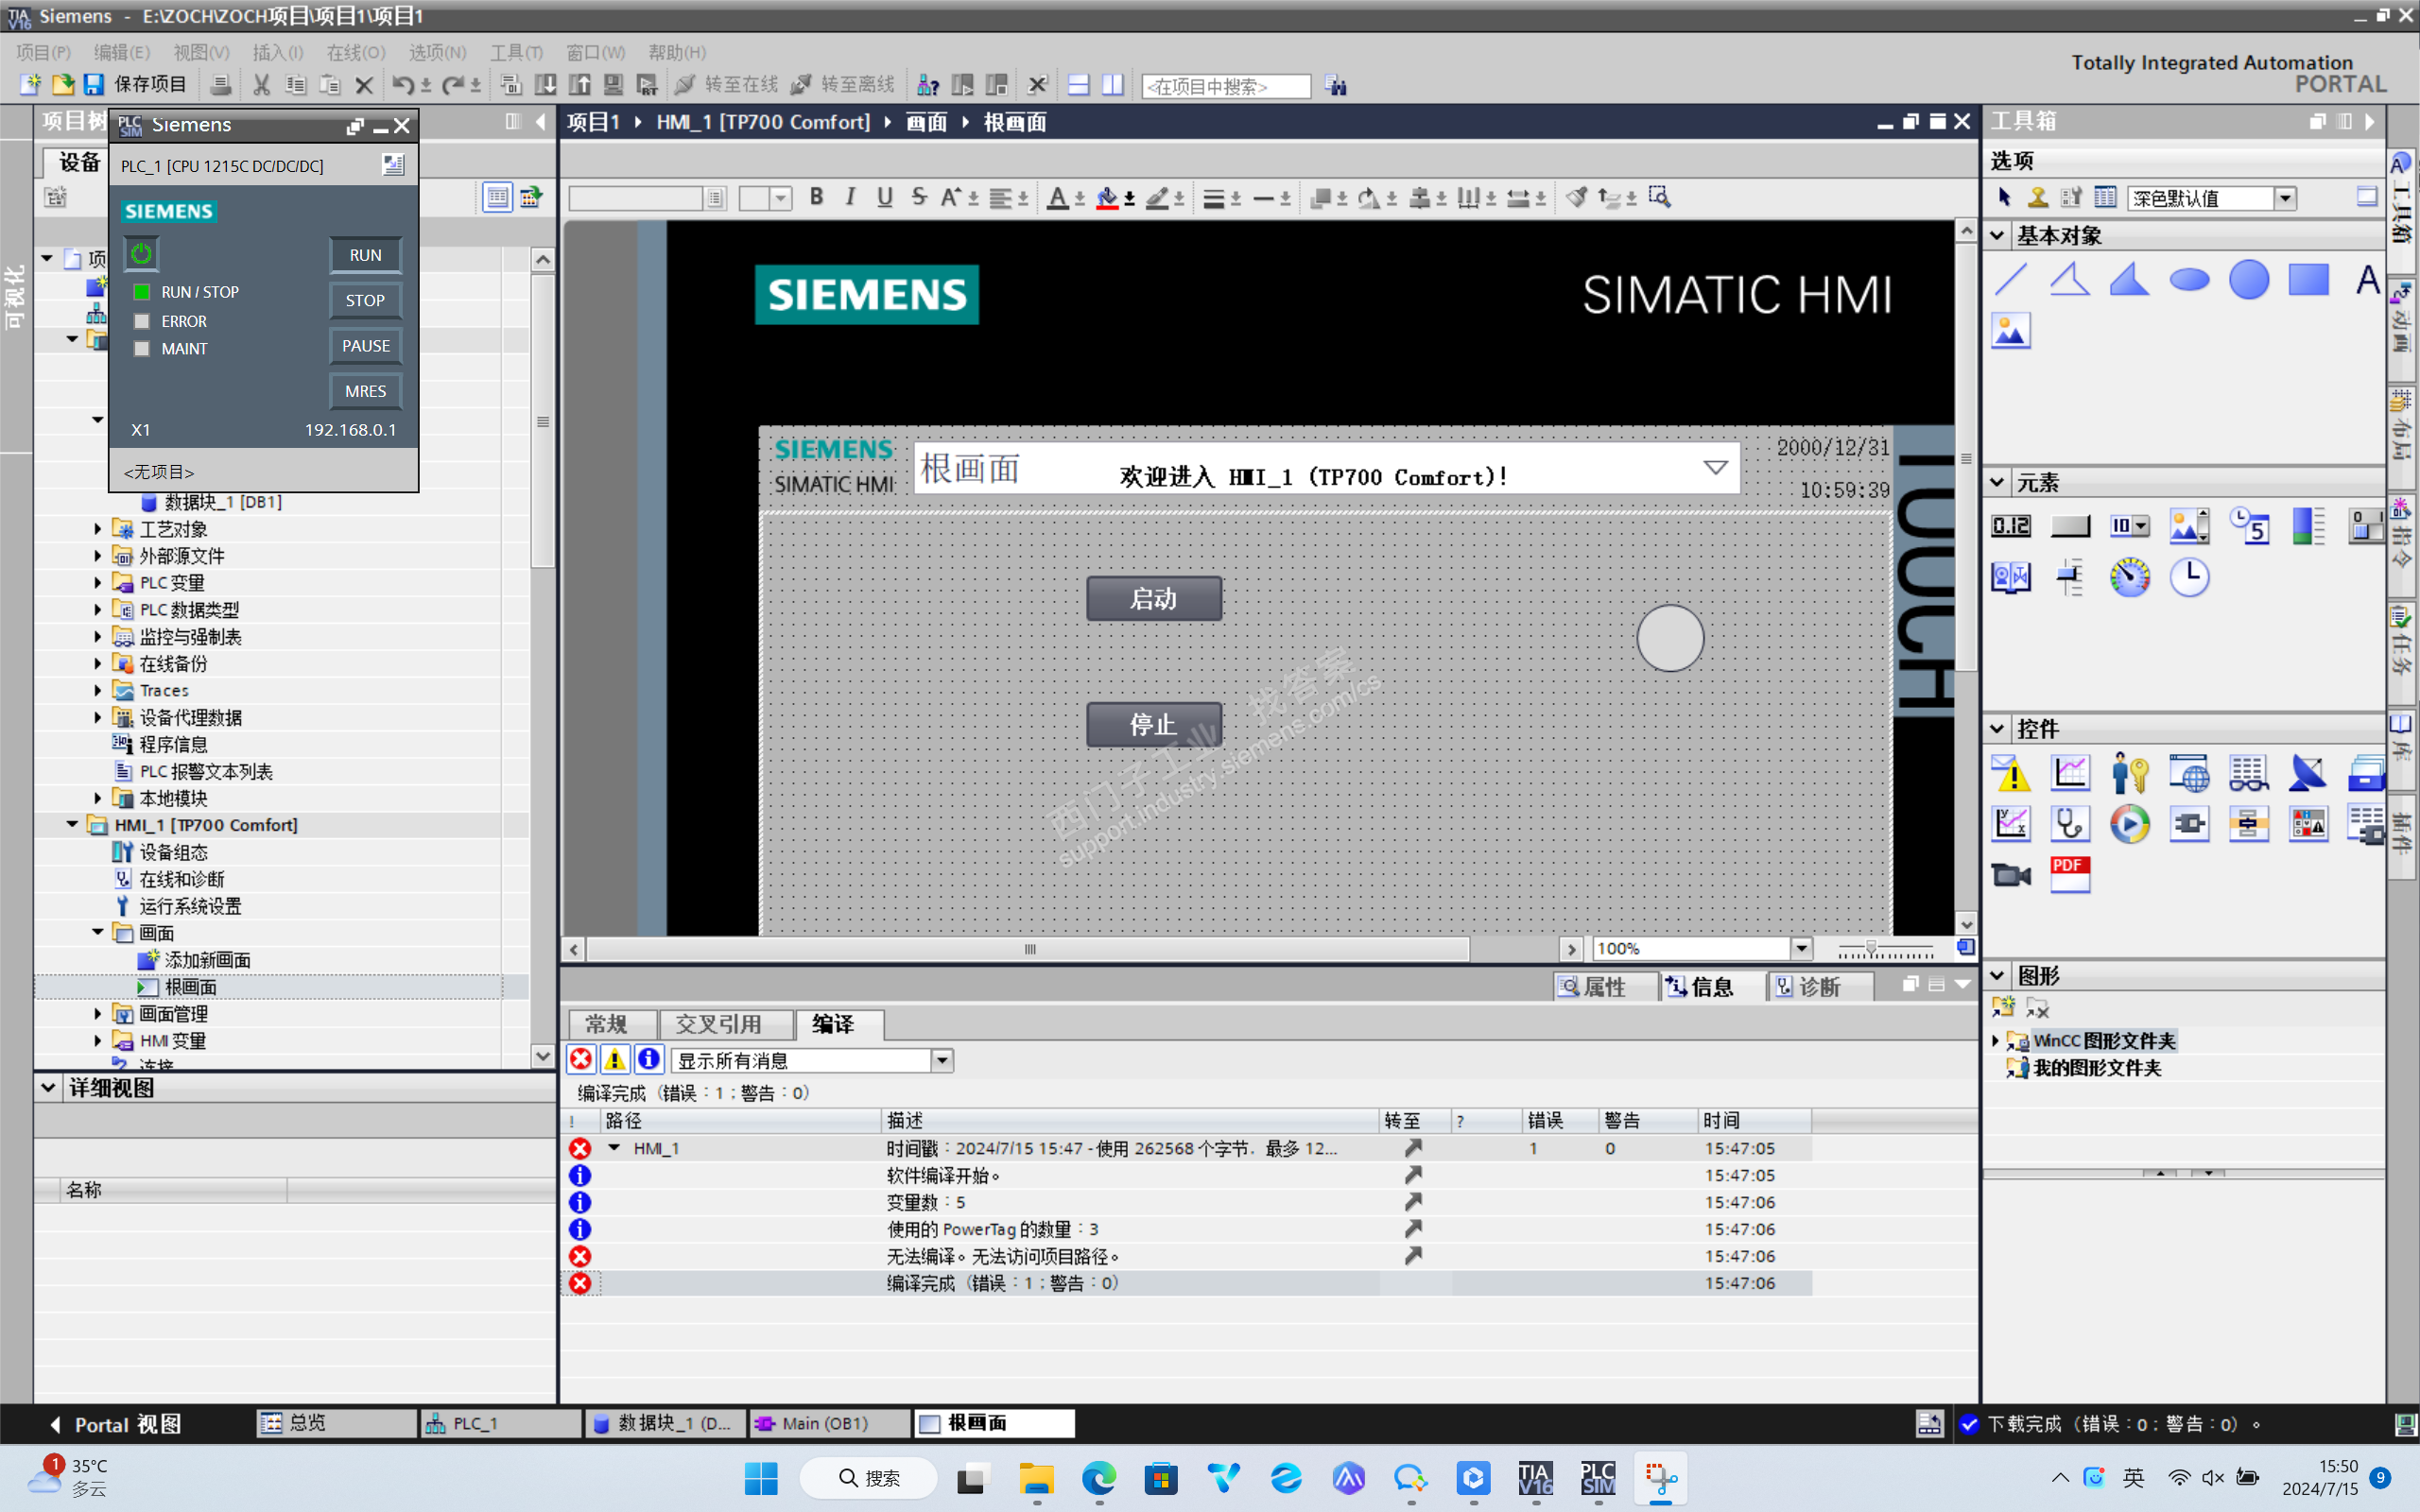The width and height of the screenshot is (2420, 1512).
Task: Click the Save project icon
Action: click(x=94, y=85)
